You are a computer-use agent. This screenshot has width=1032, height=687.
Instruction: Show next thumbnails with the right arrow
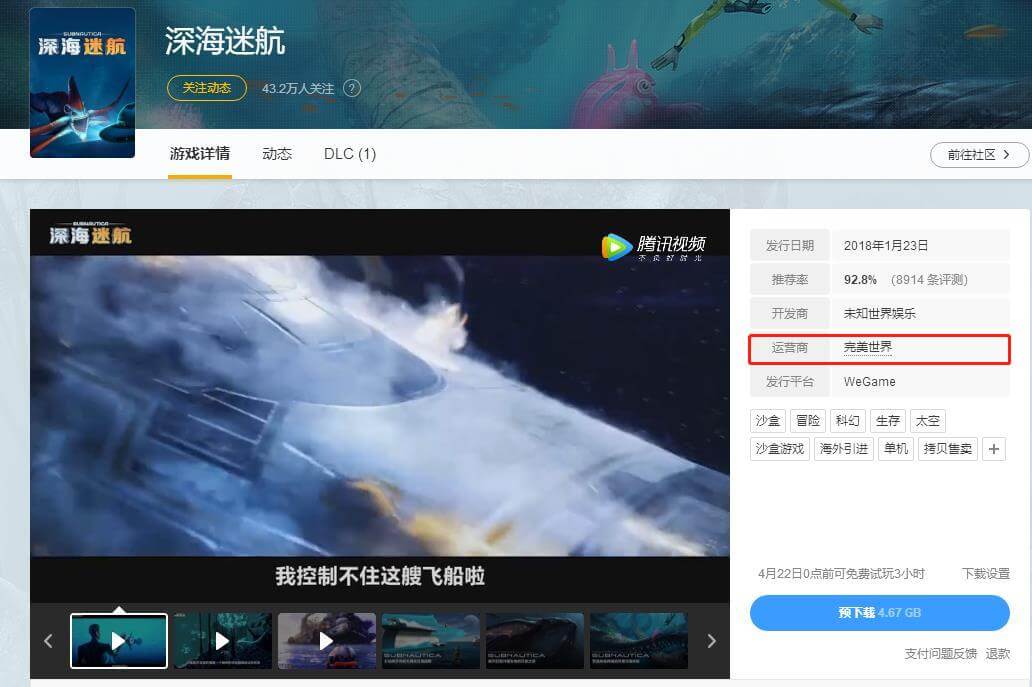[x=711, y=641]
